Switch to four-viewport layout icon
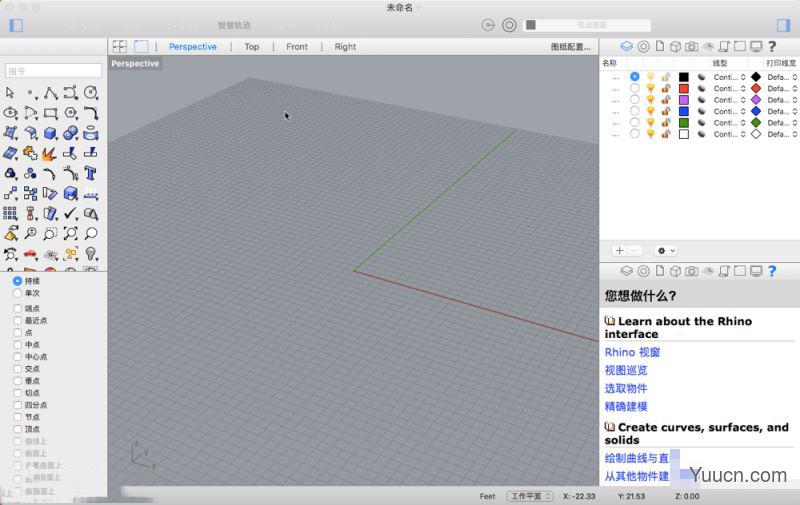This screenshot has width=800, height=505. (x=120, y=46)
